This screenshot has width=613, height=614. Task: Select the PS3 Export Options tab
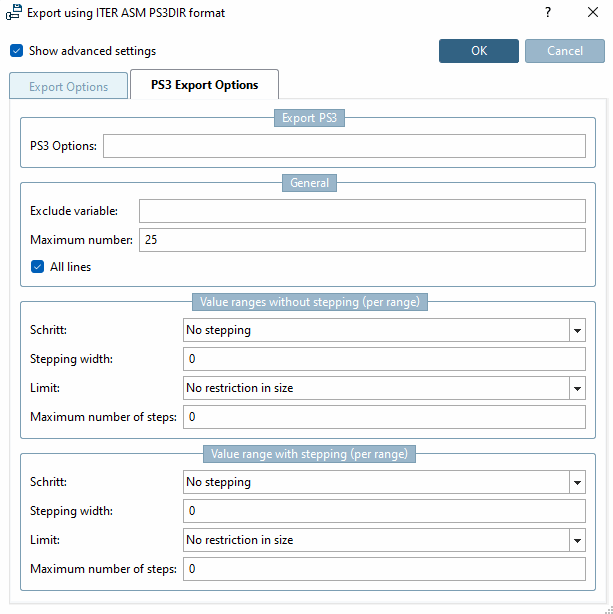204,86
